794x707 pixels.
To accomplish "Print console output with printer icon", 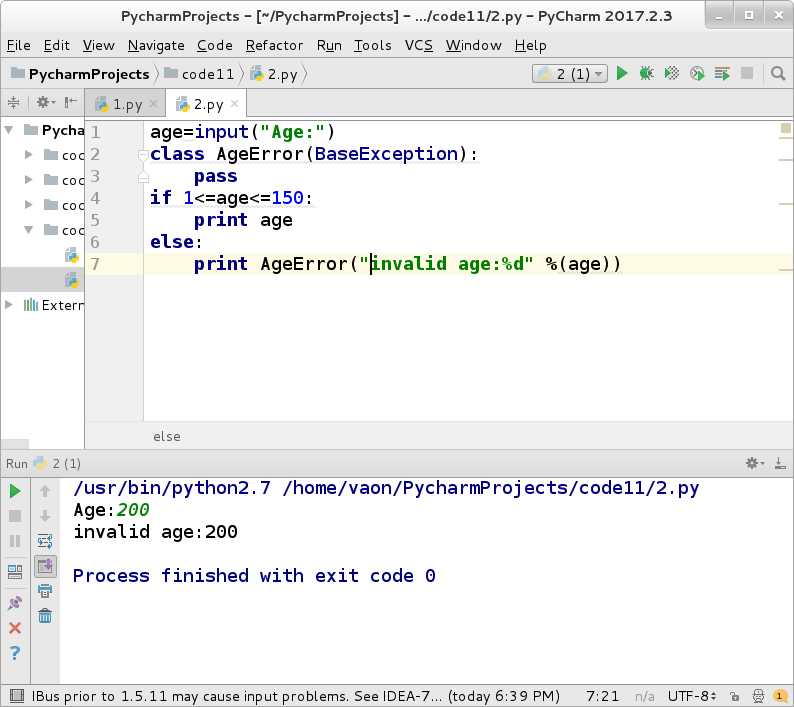I will [45, 591].
